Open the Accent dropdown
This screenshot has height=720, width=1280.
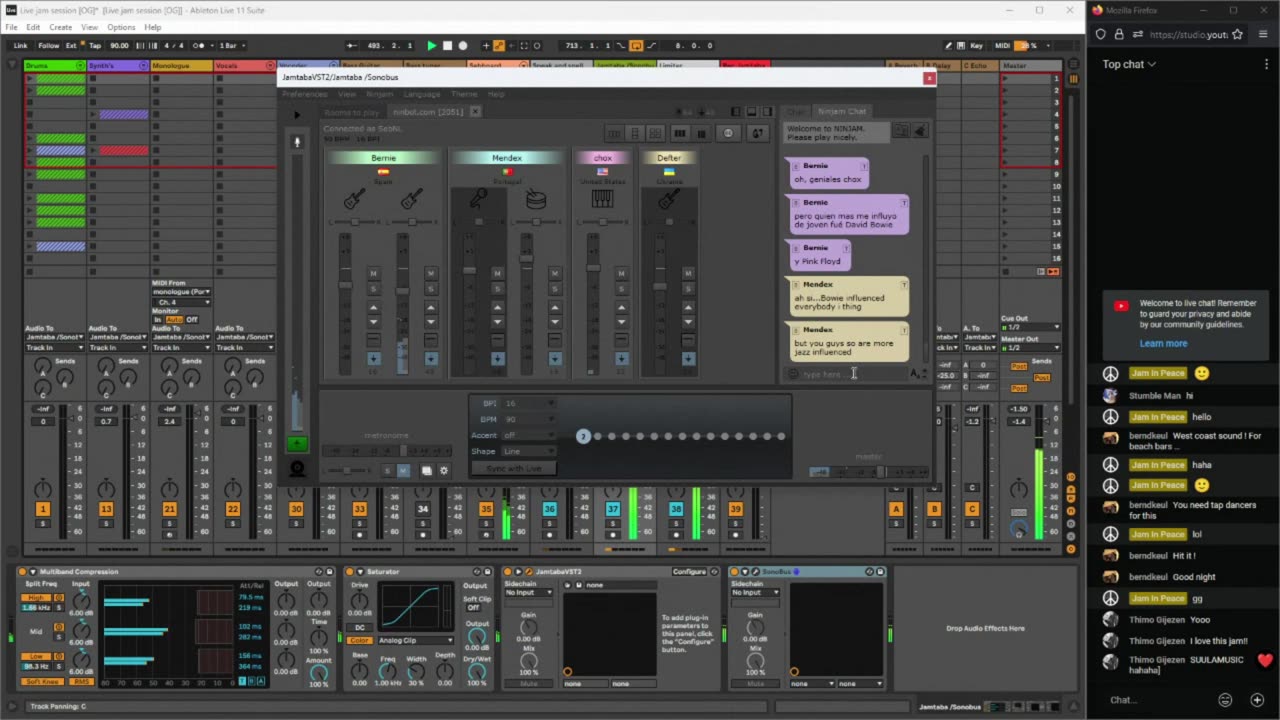[529, 435]
